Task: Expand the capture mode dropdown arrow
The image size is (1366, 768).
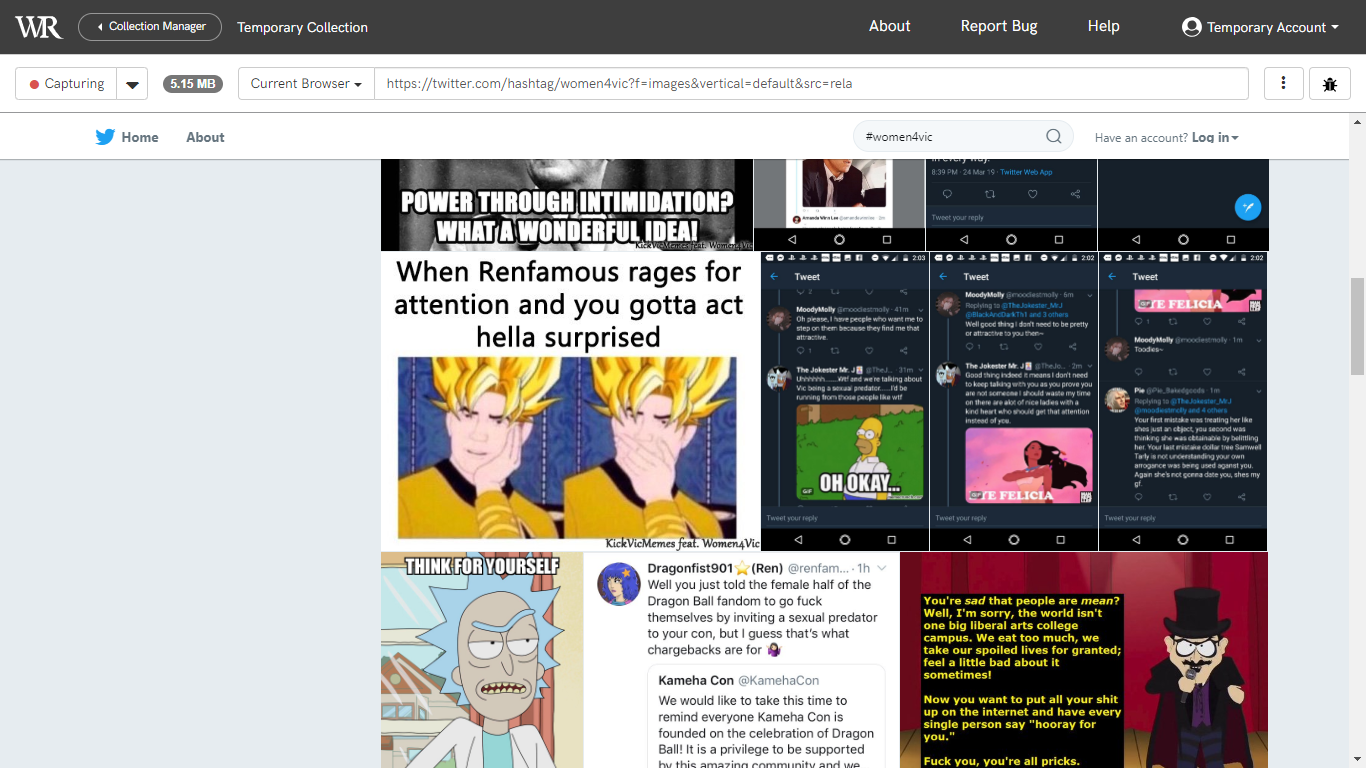Action: 132,84
